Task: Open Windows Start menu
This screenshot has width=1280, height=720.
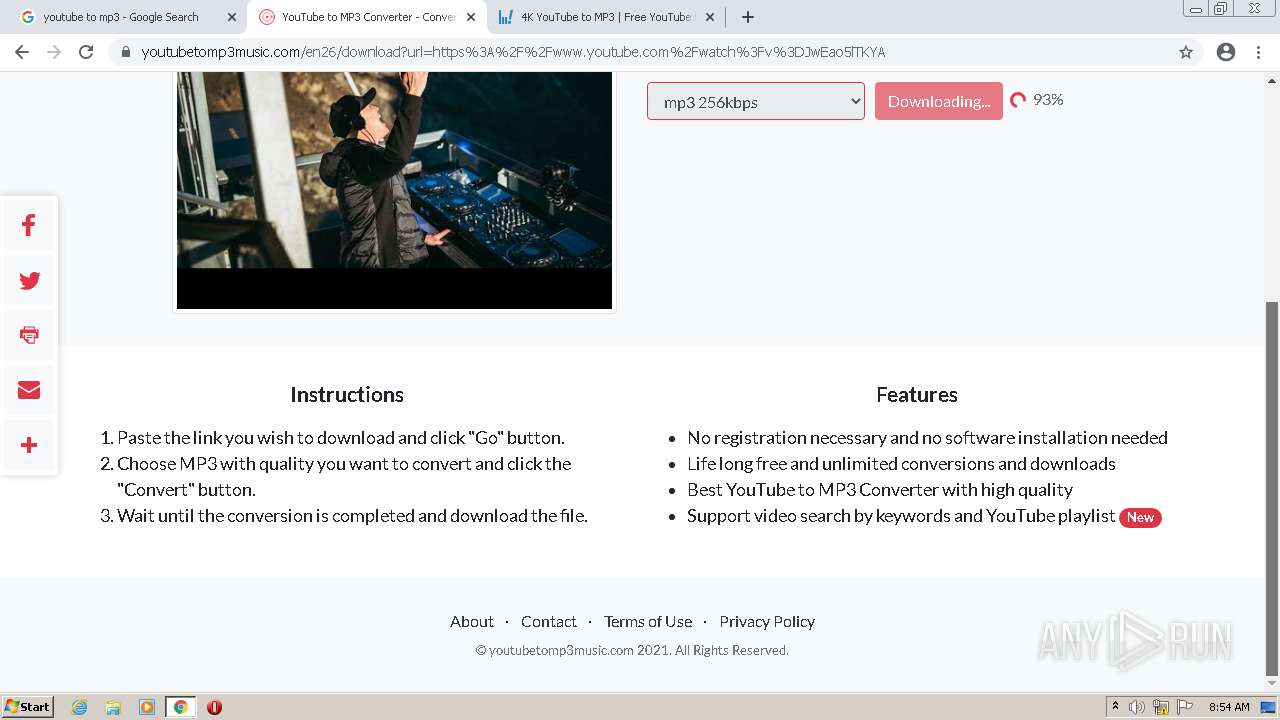Action: coord(28,707)
